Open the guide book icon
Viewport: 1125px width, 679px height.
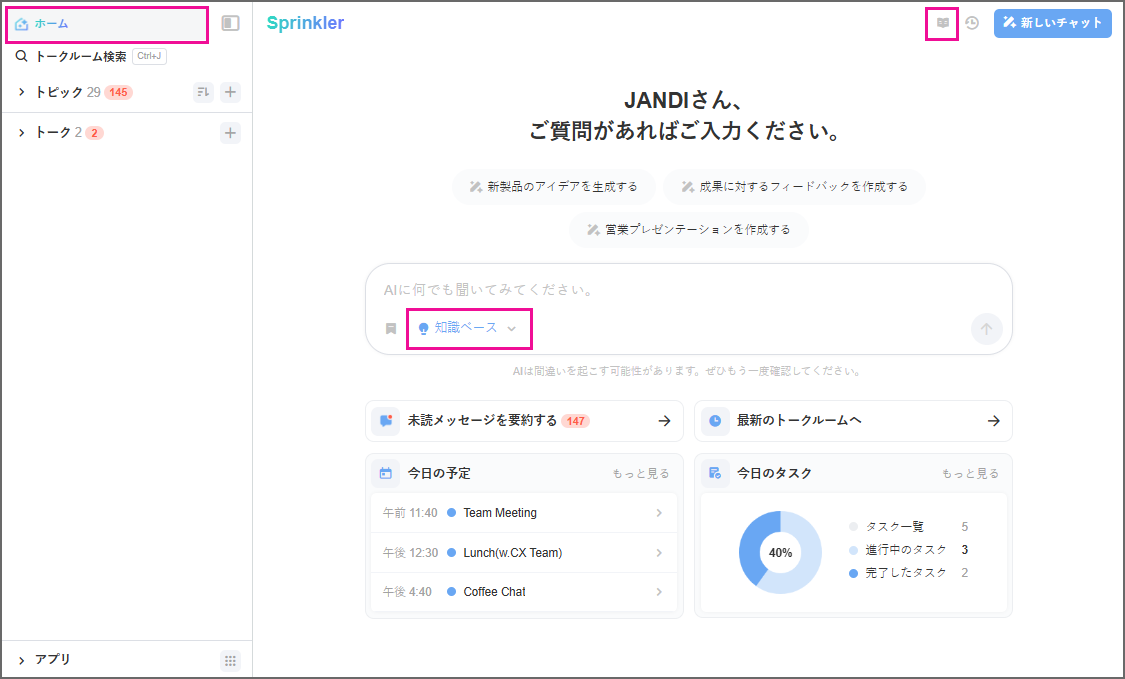[x=942, y=23]
